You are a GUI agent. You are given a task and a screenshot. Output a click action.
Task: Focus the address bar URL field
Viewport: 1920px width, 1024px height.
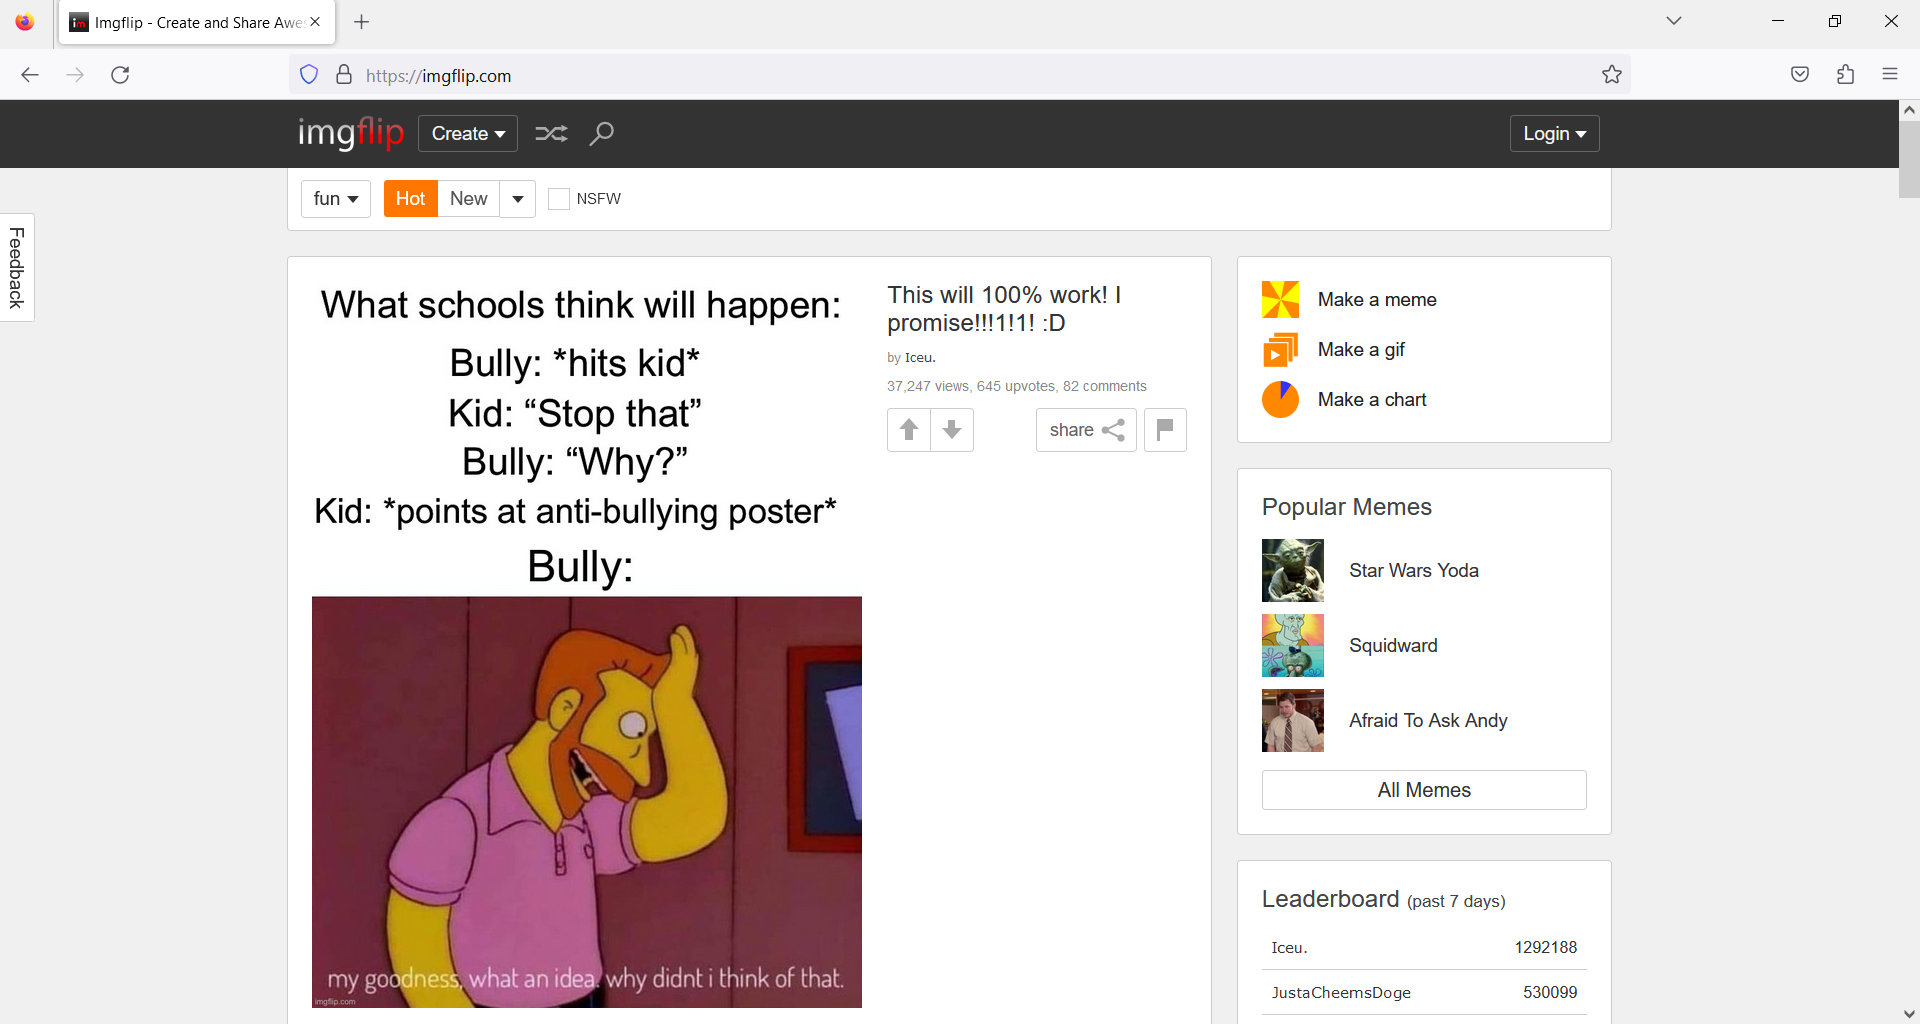(960, 75)
